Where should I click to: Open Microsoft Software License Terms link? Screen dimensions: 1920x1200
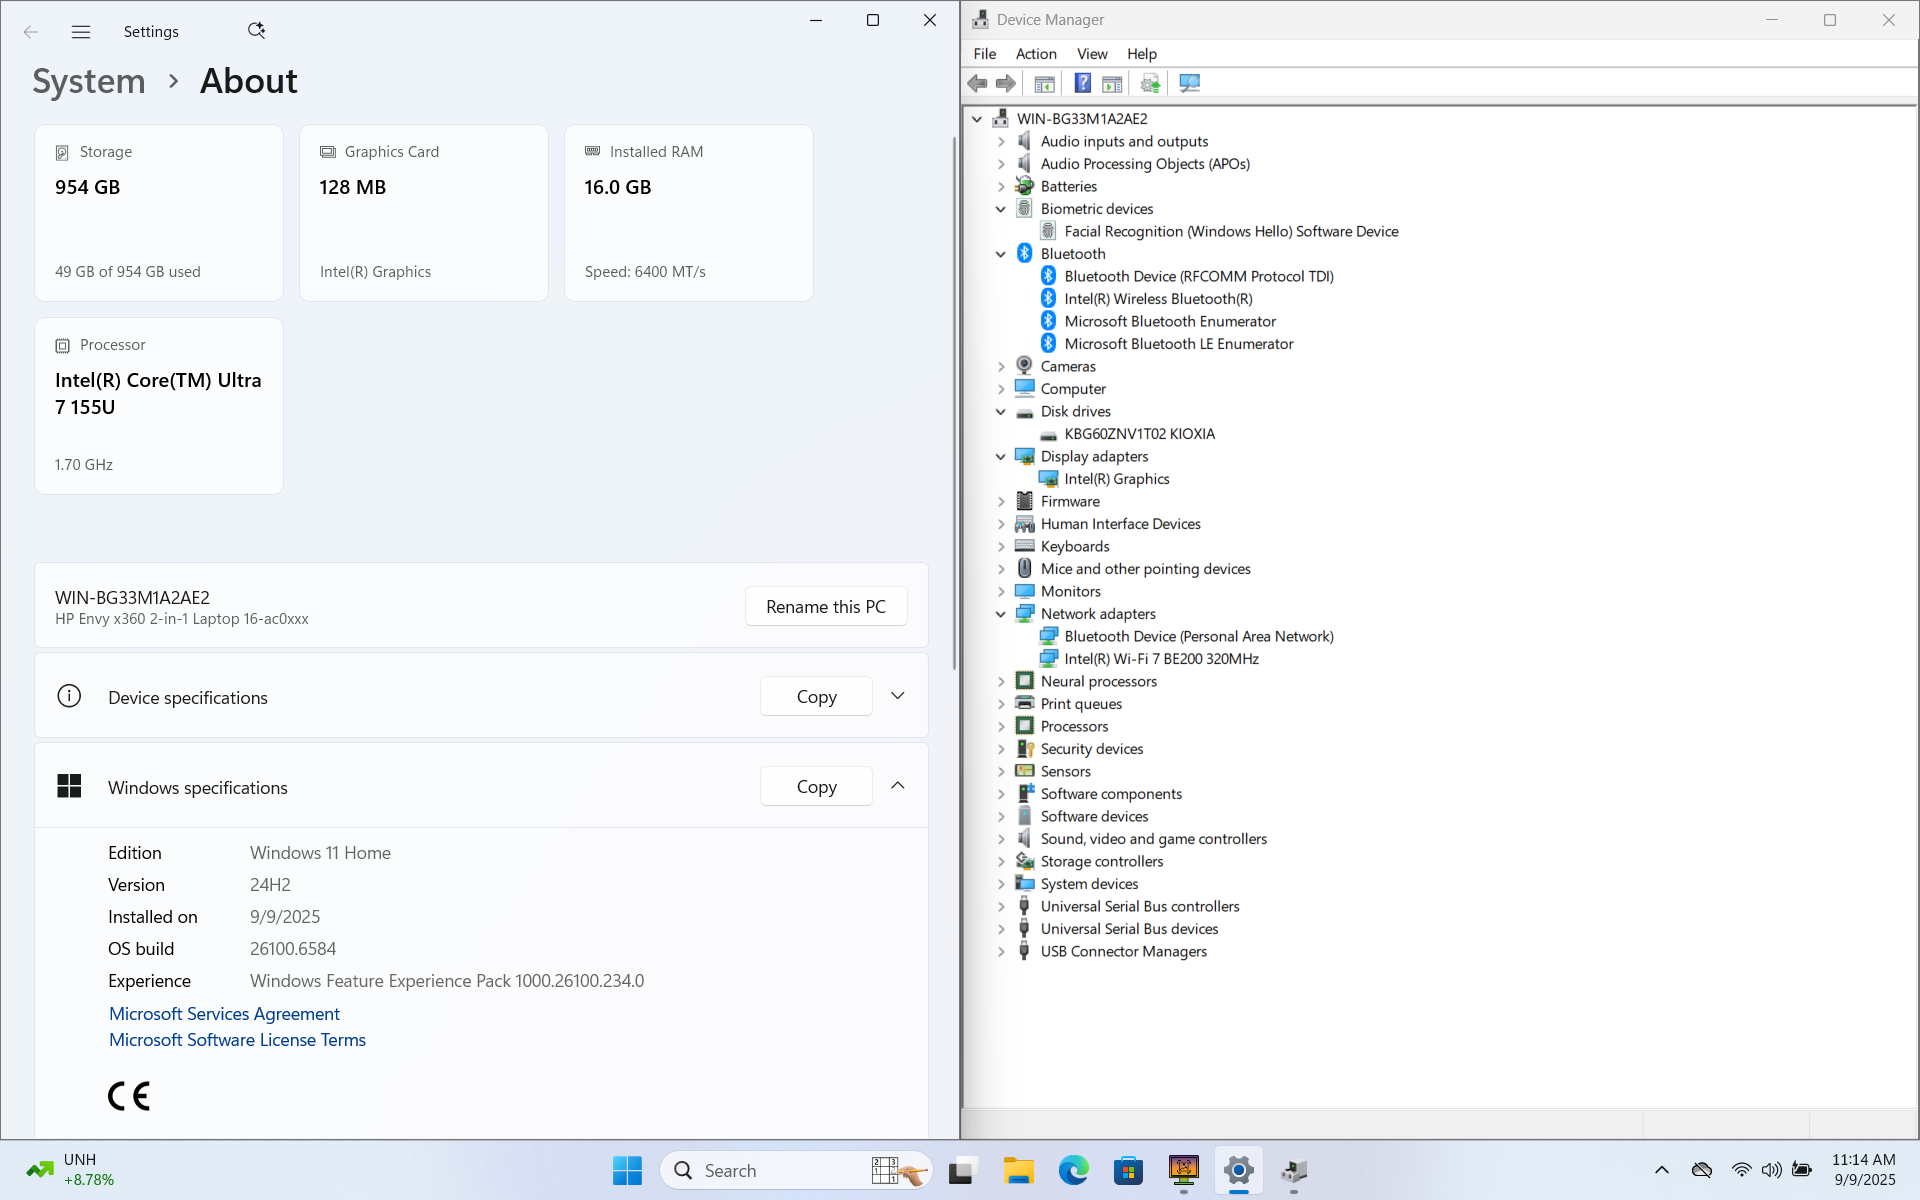tap(237, 1039)
